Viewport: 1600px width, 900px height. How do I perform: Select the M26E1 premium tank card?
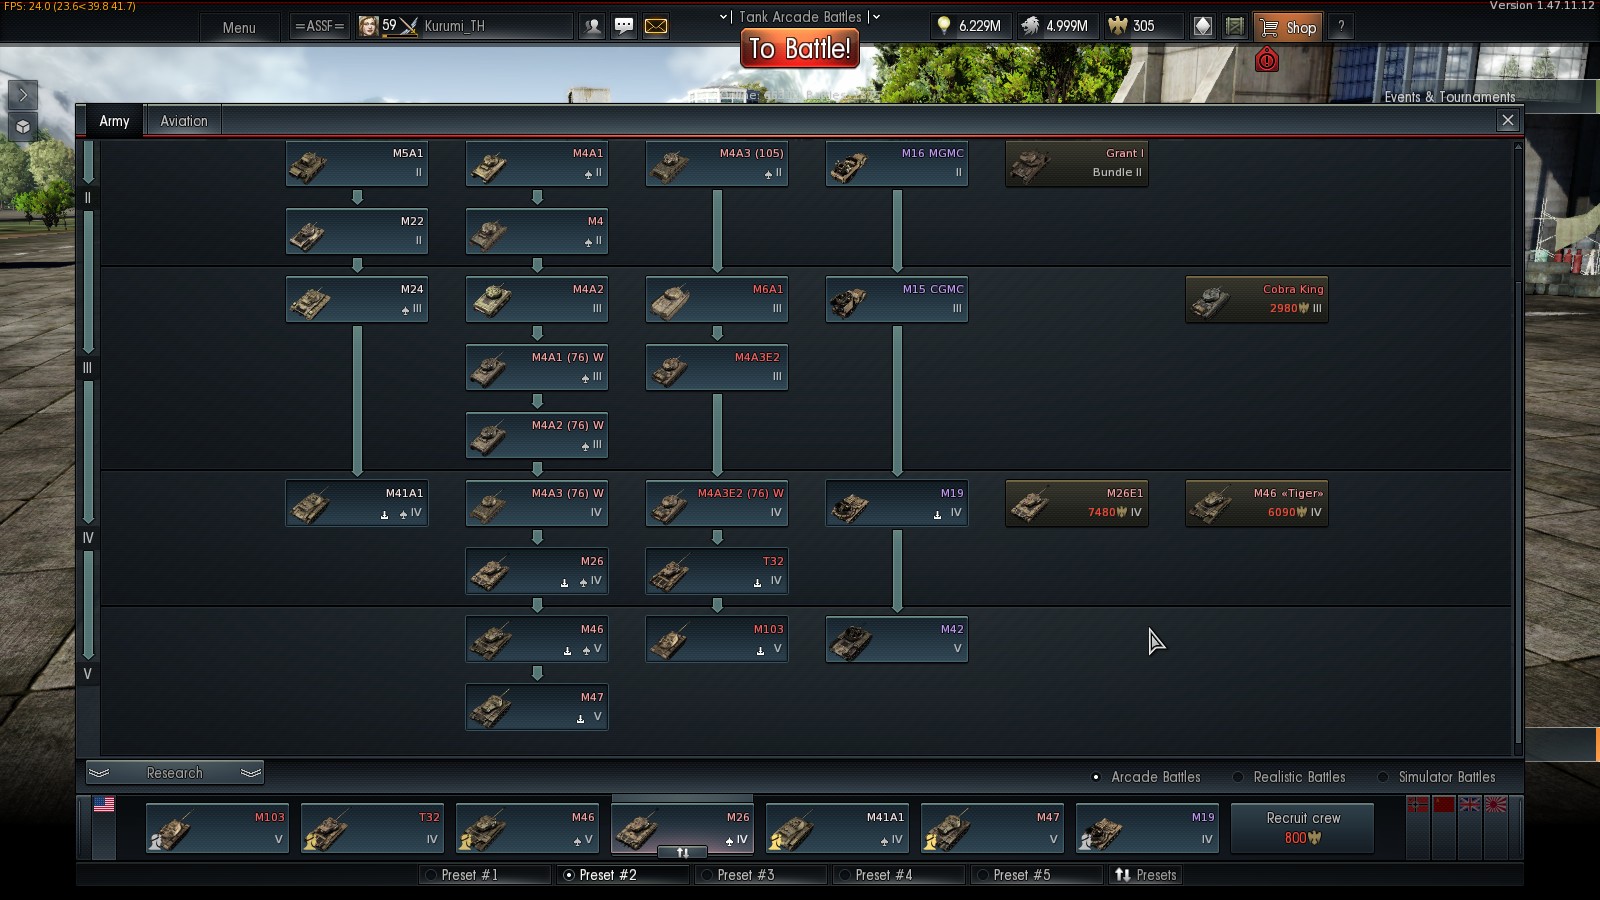1077,504
